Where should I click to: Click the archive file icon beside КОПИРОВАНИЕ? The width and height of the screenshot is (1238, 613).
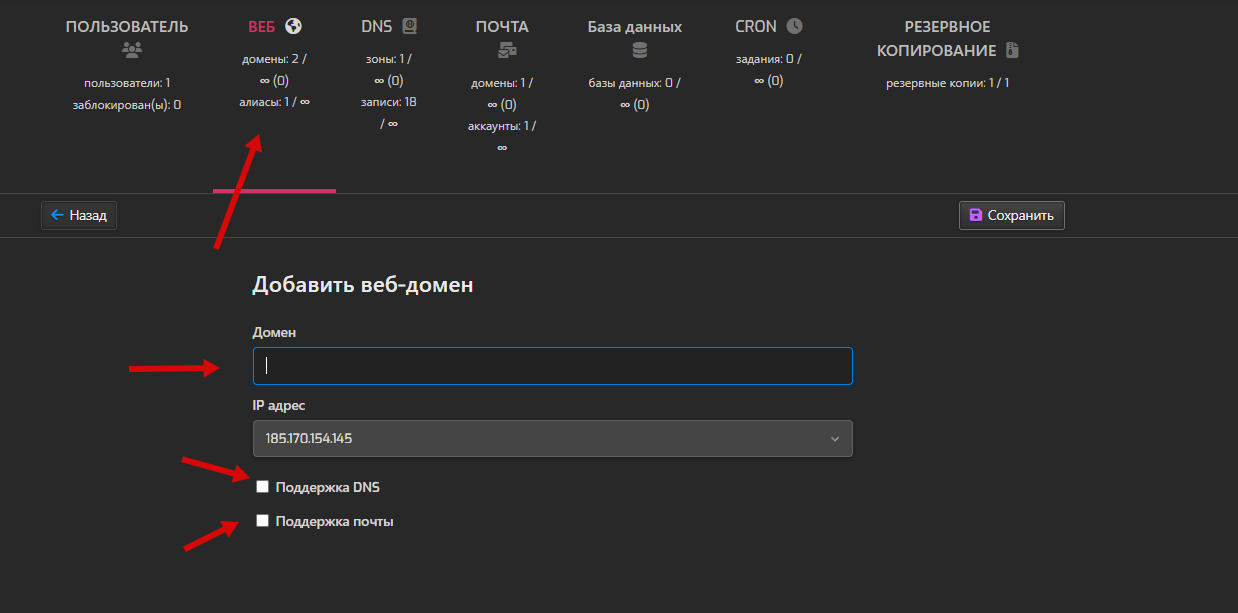(1012, 50)
